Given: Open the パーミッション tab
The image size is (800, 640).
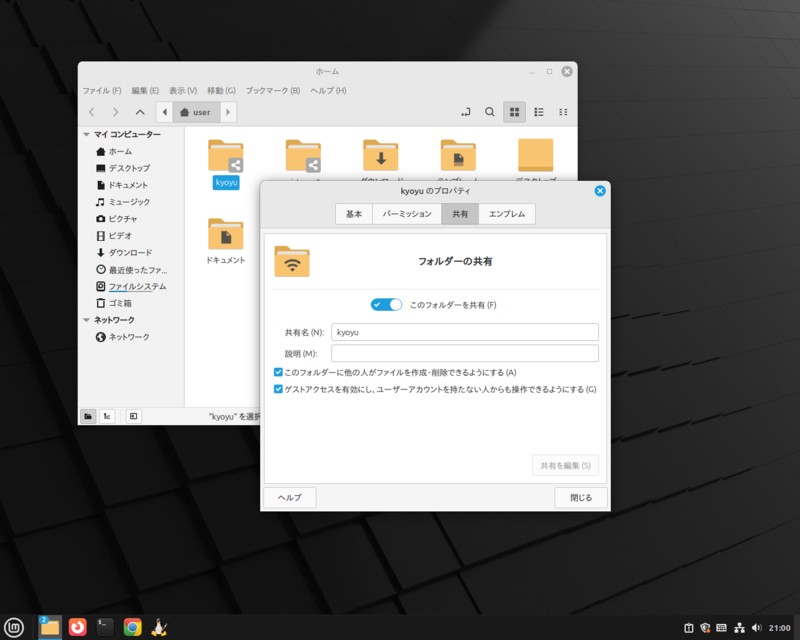Looking at the screenshot, I should pyautogui.click(x=406, y=214).
